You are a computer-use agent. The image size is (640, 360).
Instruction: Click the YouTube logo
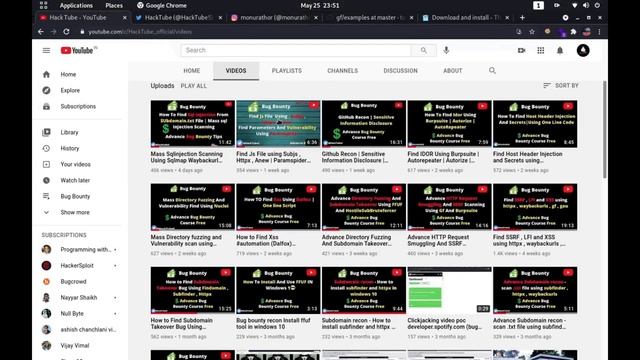click(x=78, y=50)
